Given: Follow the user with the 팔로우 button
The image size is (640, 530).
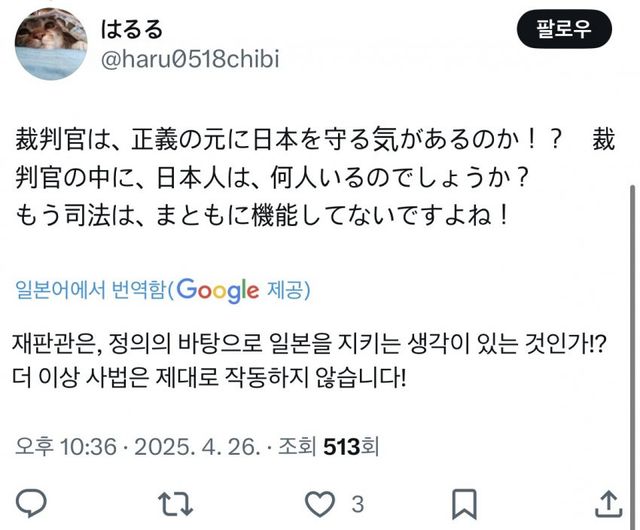Looking at the screenshot, I should click(x=562, y=28).
